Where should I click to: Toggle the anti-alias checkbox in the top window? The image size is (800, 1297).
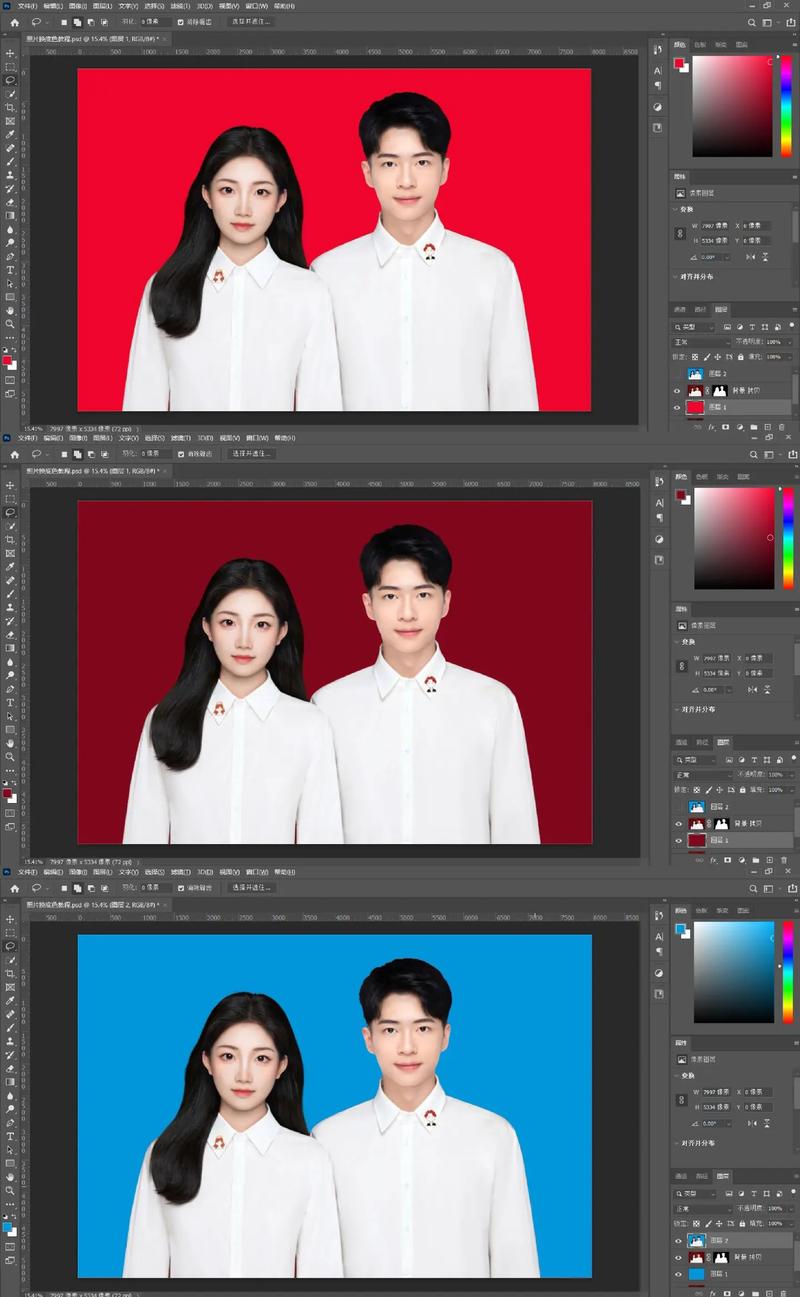[180, 21]
